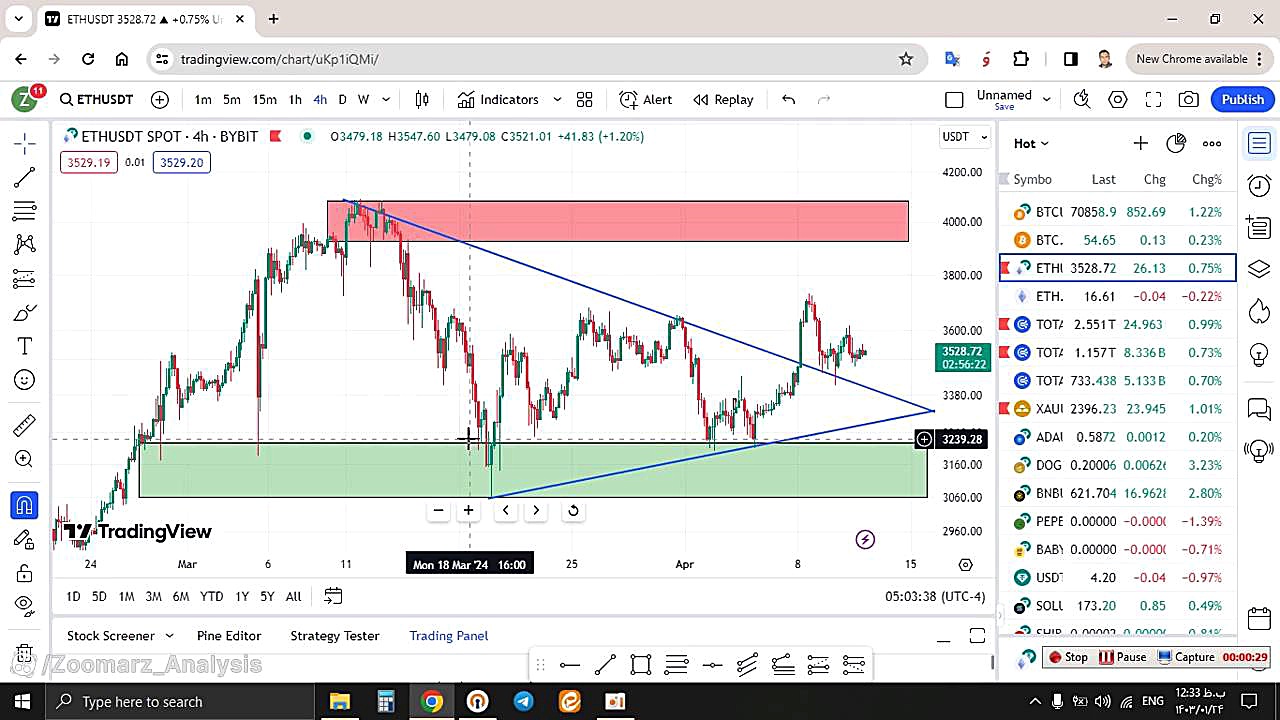
Task: Open object tree layers icon
Action: click(1259, 269)
